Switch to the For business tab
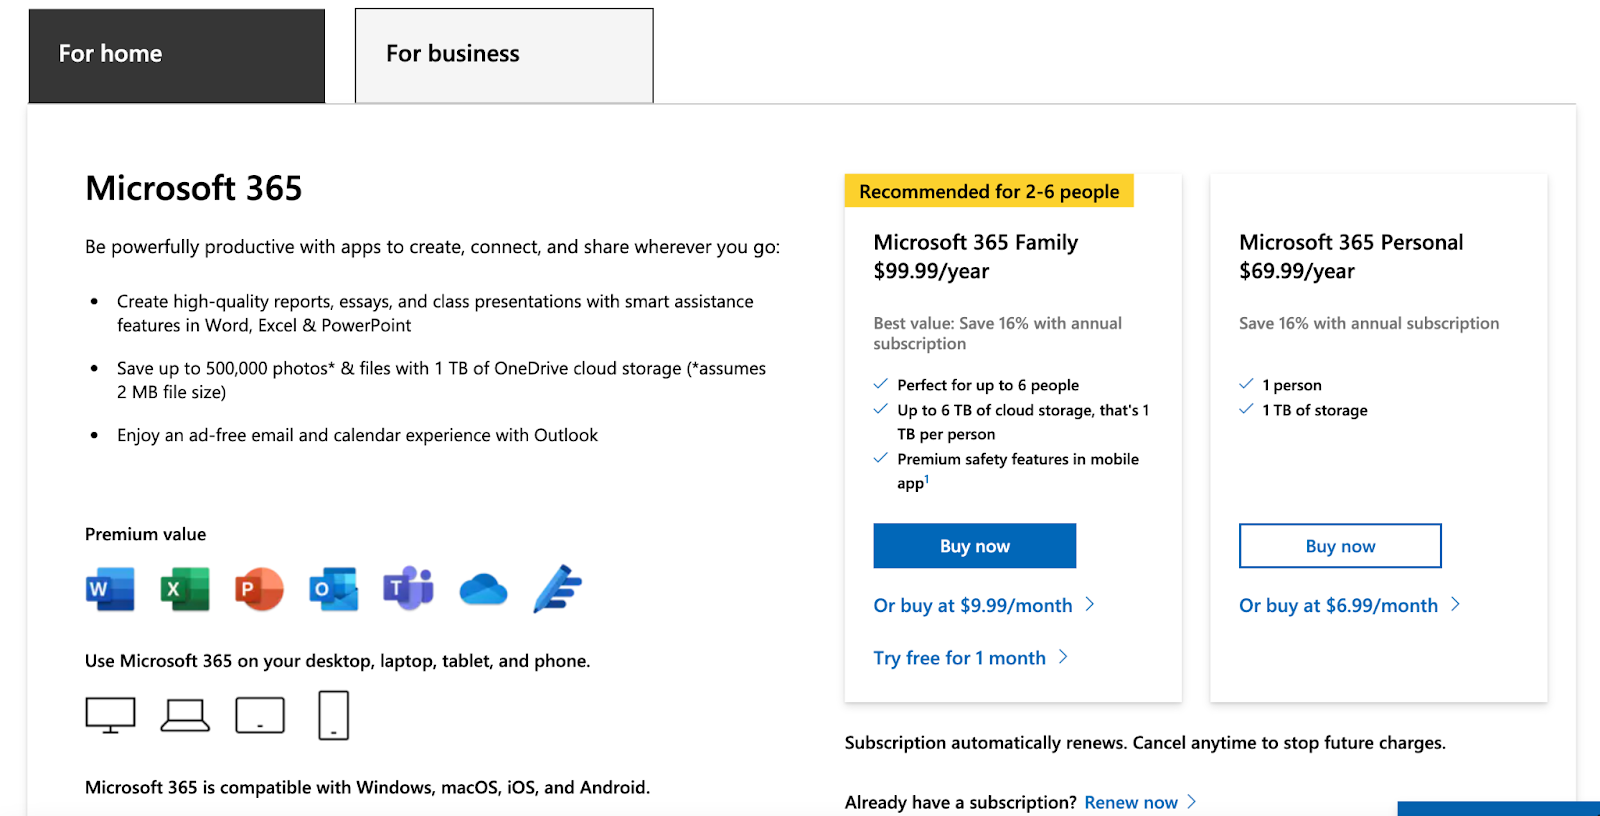Viewport: 1600px width, 816px height. click(504, 55)
